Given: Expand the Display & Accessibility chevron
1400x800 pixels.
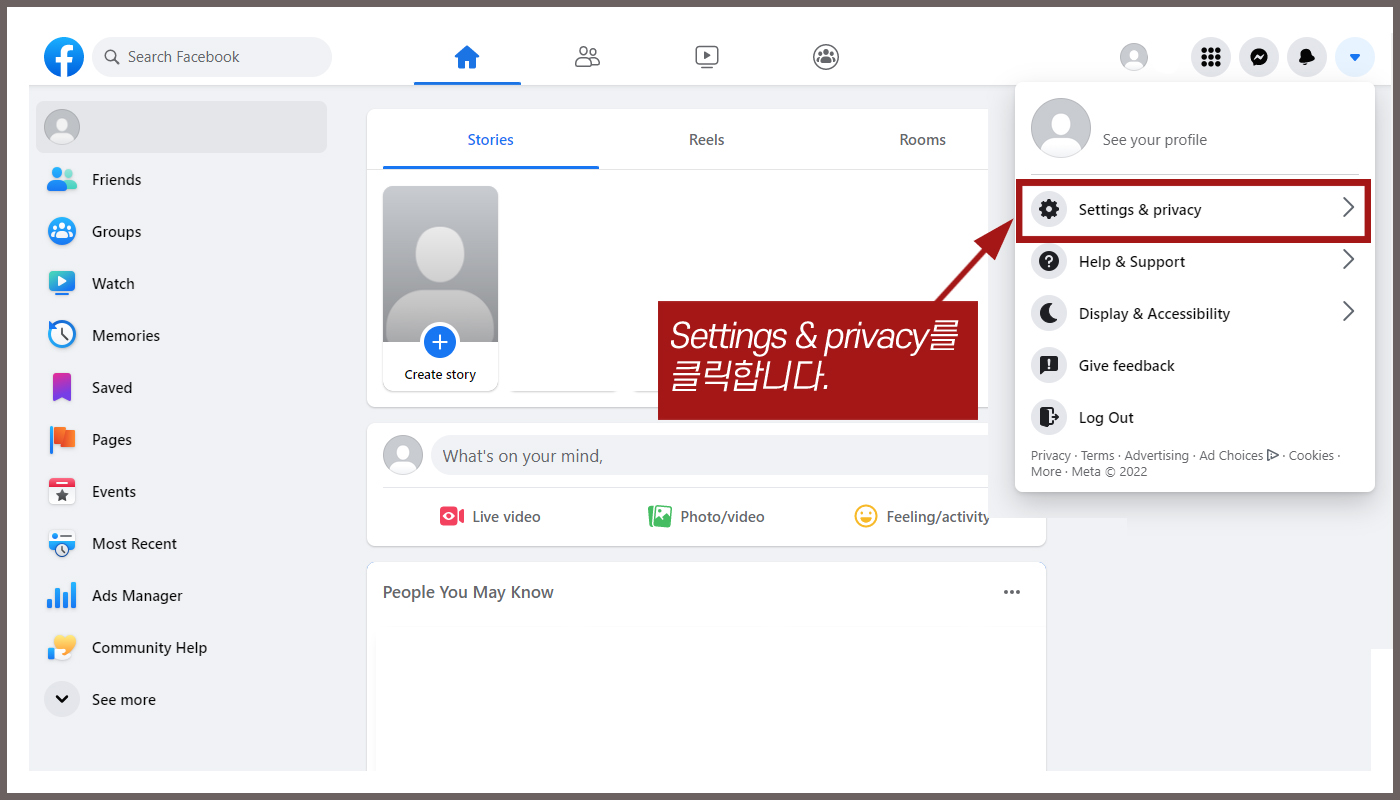Looking at the screenshot, I should coord(1348,312).
